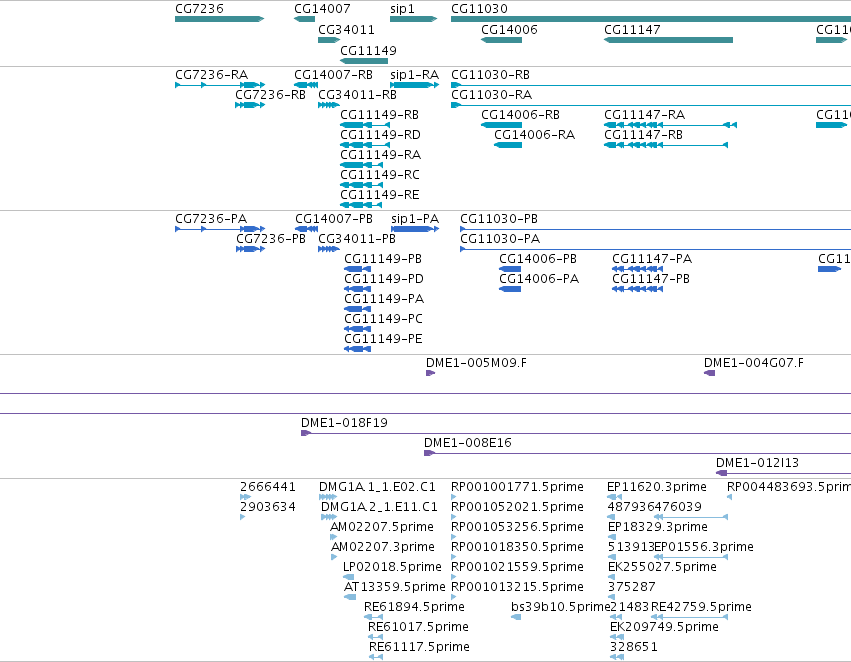Viewport: 851px width, 662px height.
Task: Open the CG14007-PB protein label
Action: (x=334, y=219)
